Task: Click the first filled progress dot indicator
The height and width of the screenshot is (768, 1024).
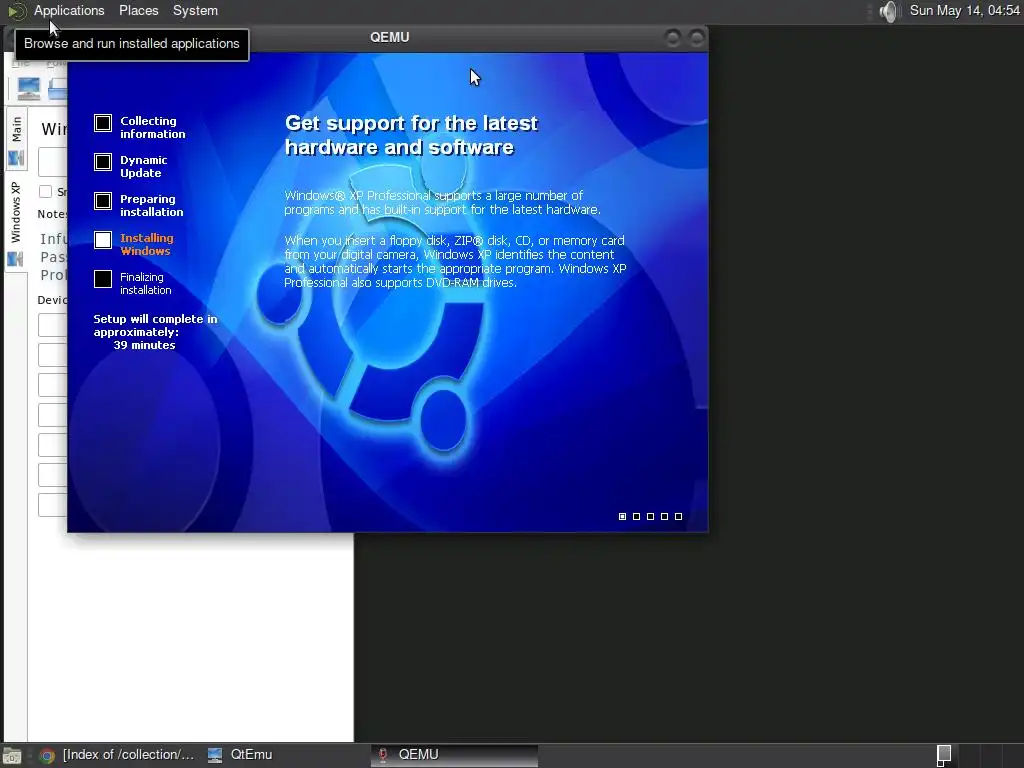Action: pos(622,517)
